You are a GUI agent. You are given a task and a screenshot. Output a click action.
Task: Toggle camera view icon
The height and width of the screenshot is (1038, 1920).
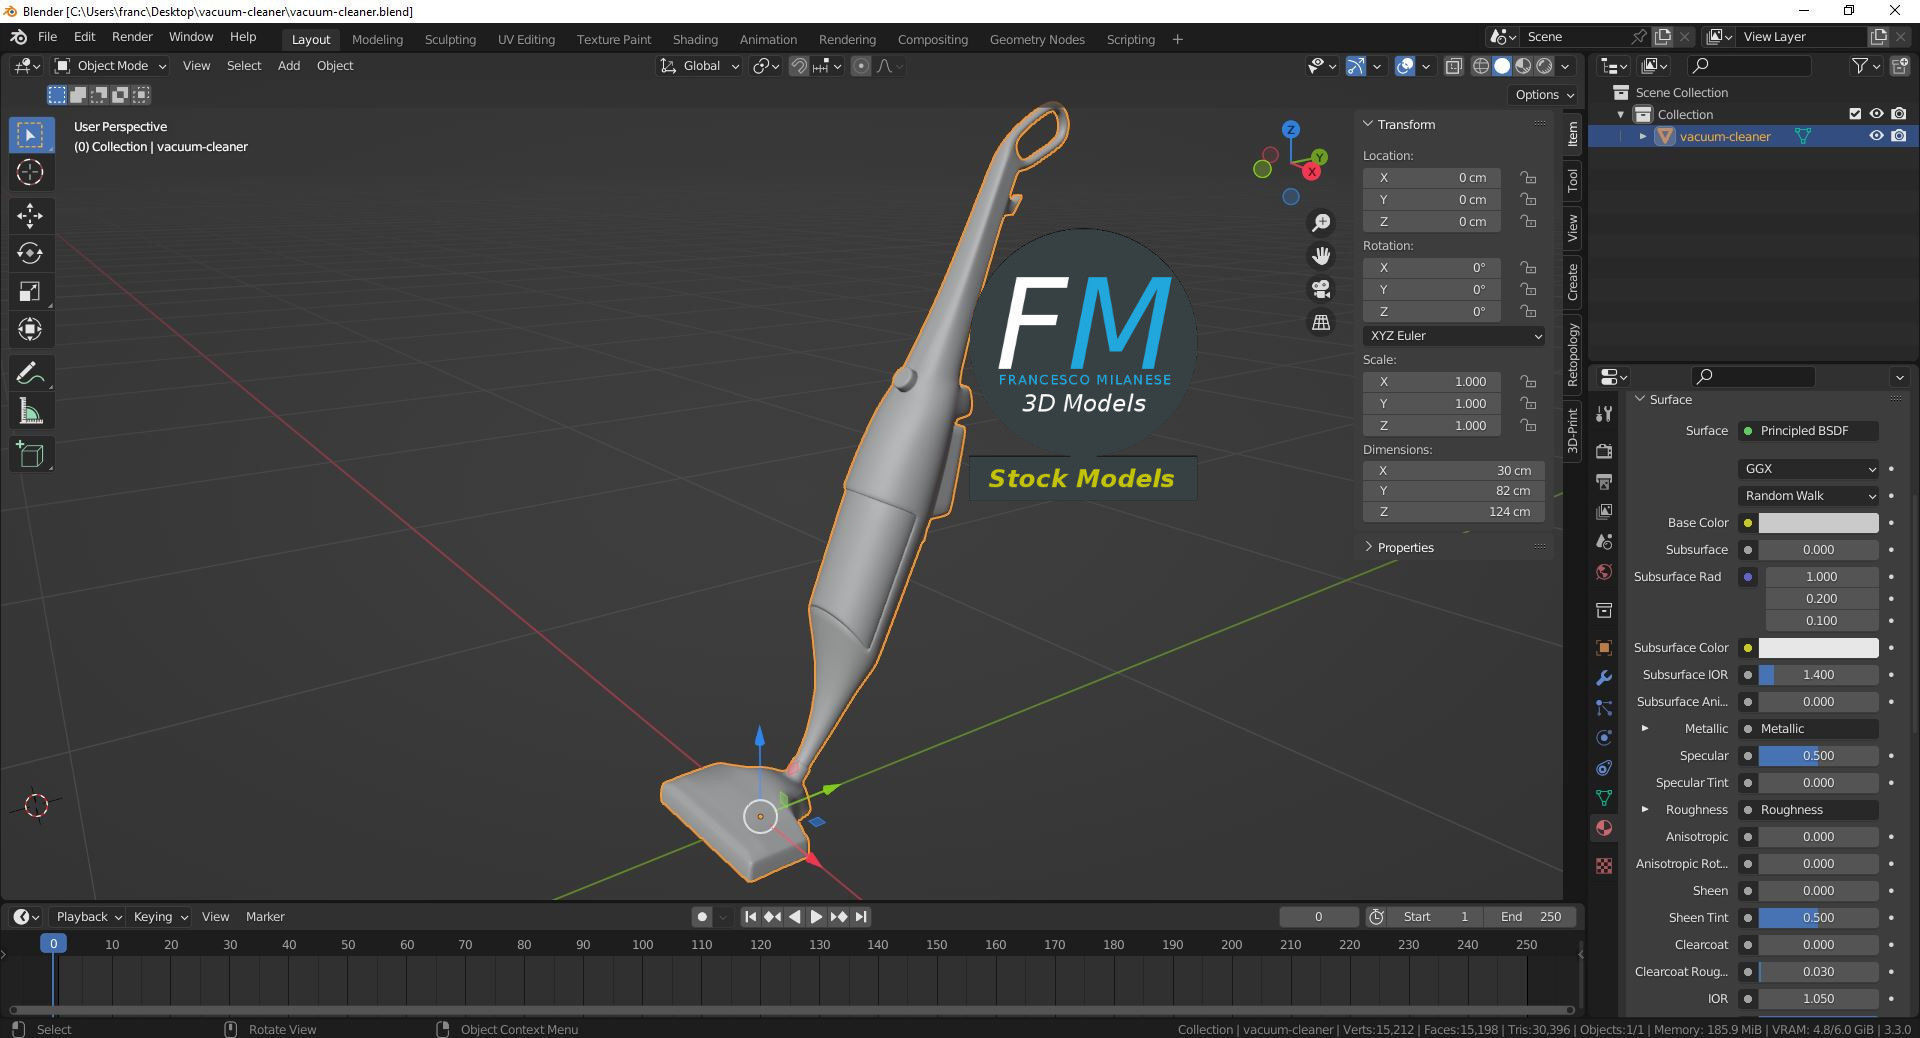pos(1321,289)
